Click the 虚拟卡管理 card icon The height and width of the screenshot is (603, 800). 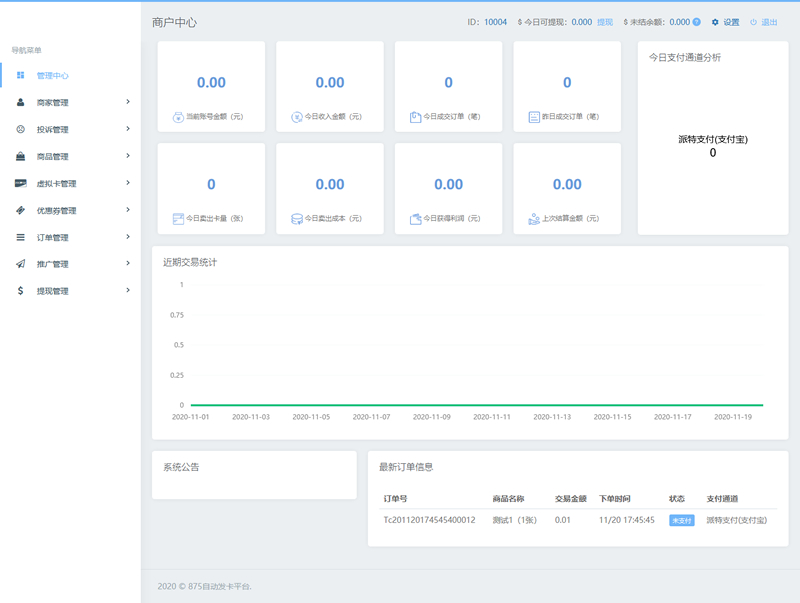click(21, 184)
